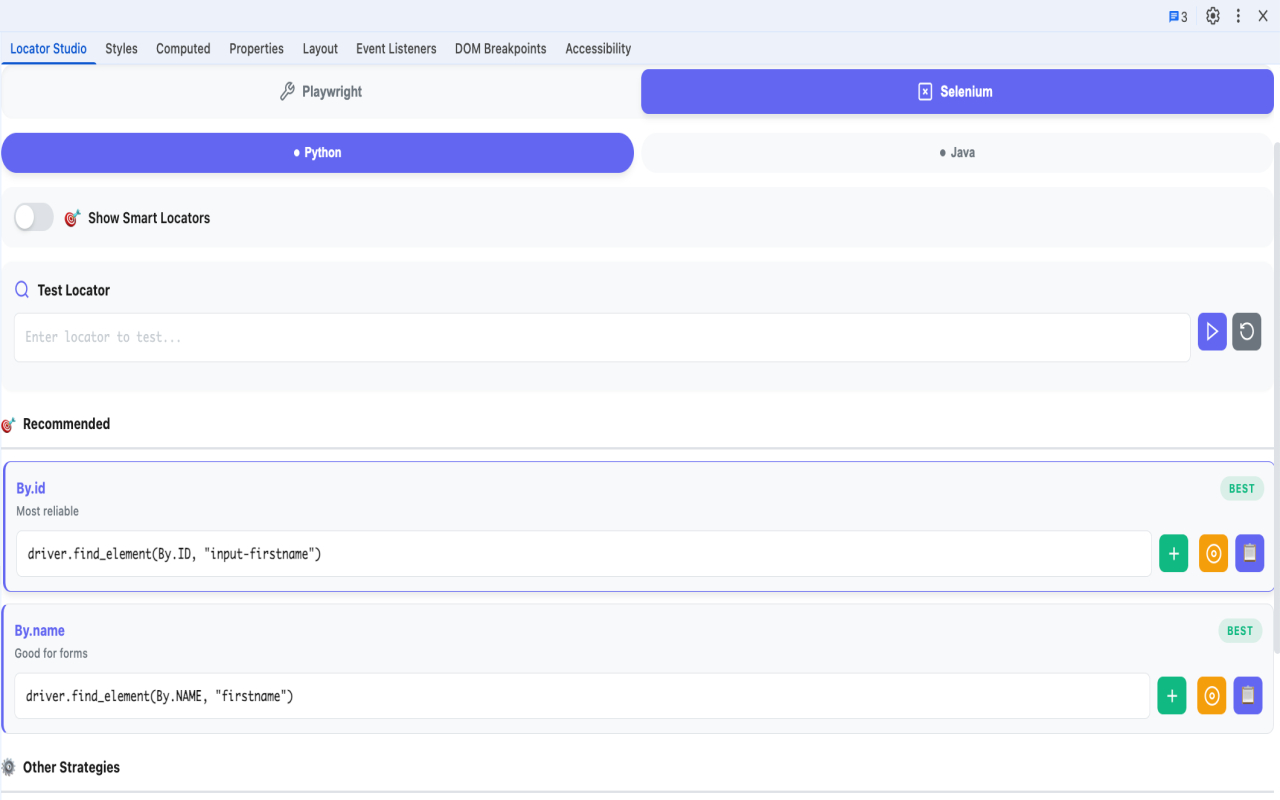
Task: Open the issues counter showing 3
Action: tap(1178, 16)
